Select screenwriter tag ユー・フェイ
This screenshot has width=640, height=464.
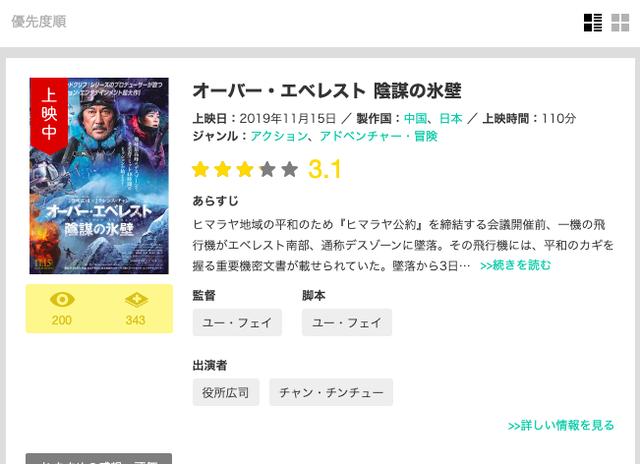point(347,322)
